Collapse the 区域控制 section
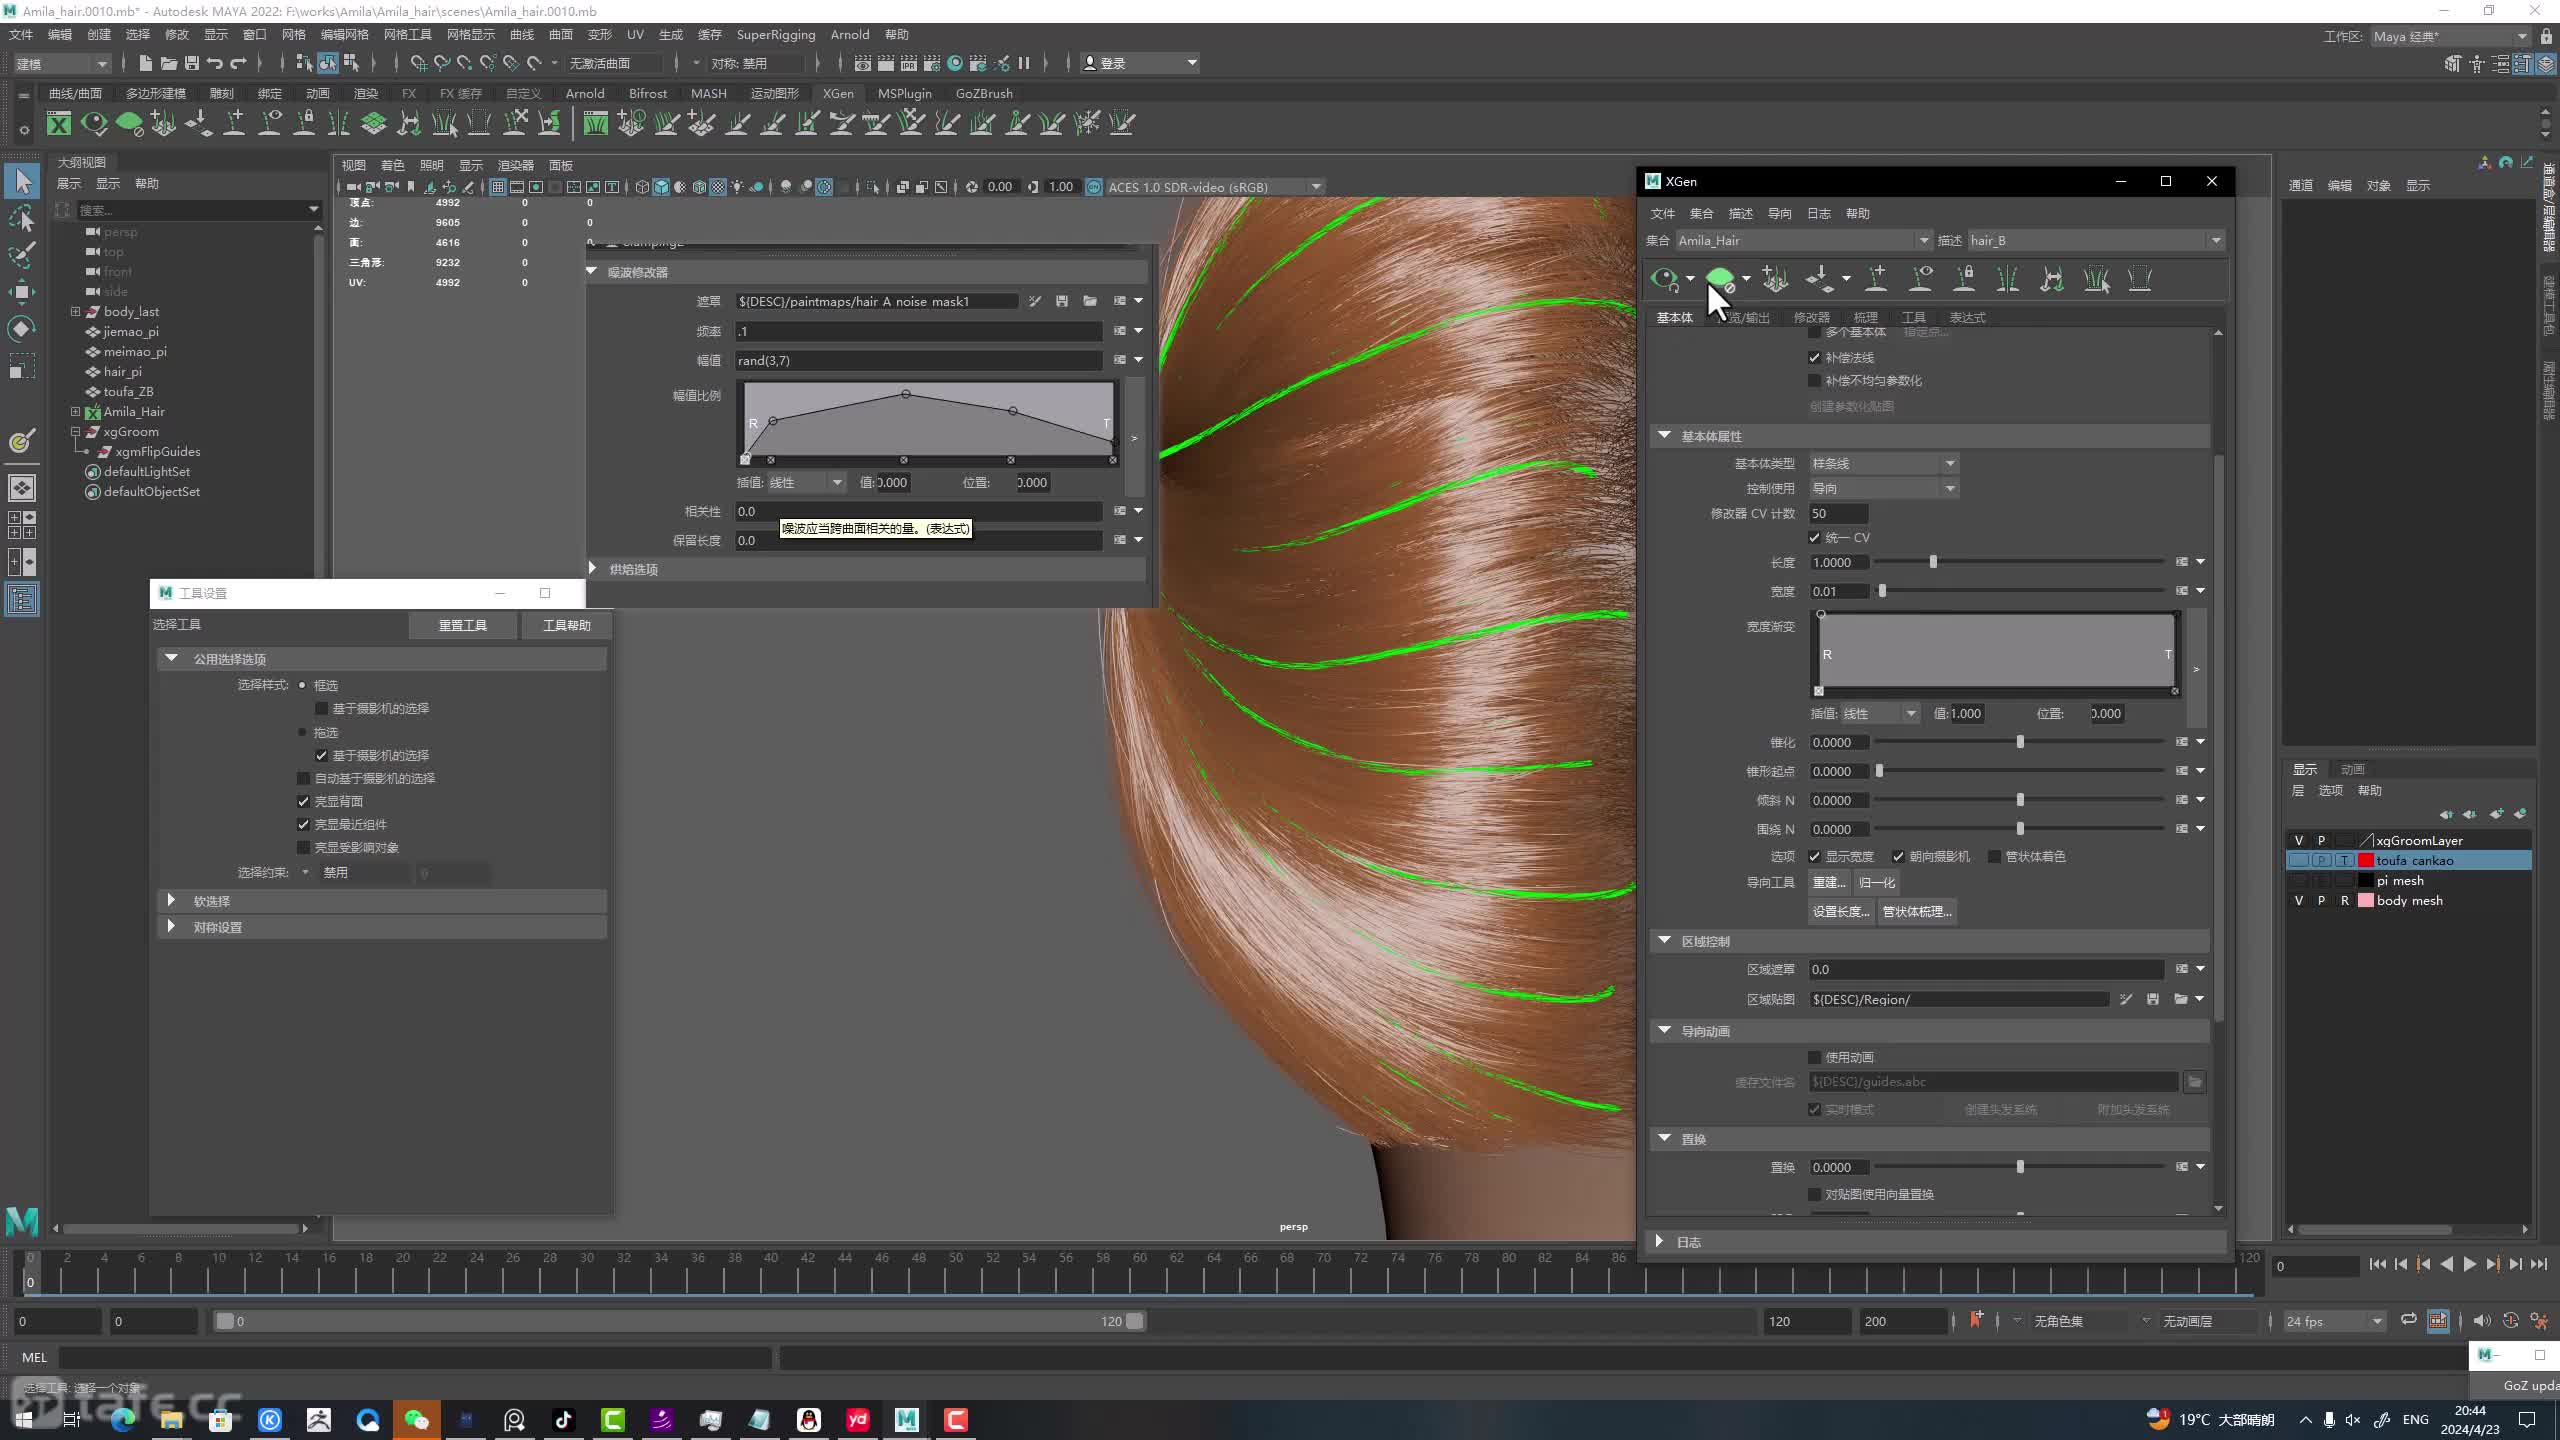 [1664, 940]
